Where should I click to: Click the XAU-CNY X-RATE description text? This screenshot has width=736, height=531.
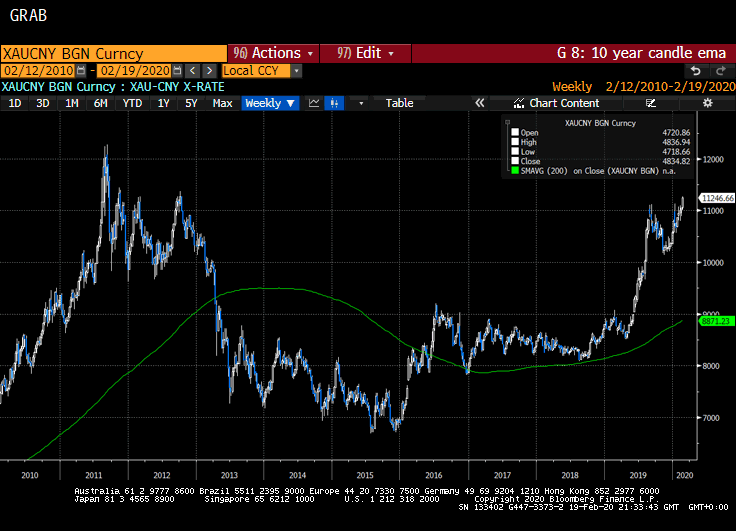click(x=177, y=87)
